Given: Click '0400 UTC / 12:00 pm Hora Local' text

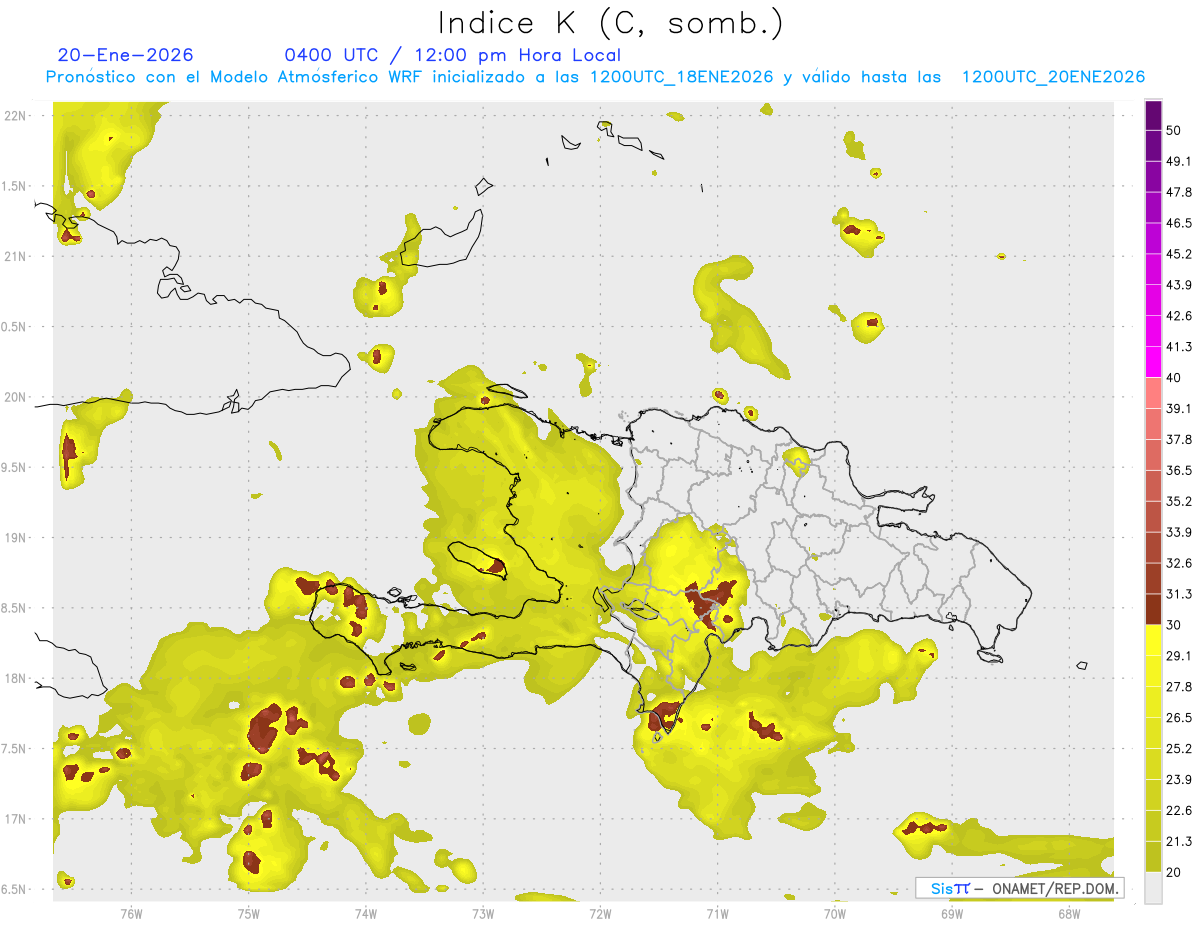Looking at the screenshot, I should 453,55.
